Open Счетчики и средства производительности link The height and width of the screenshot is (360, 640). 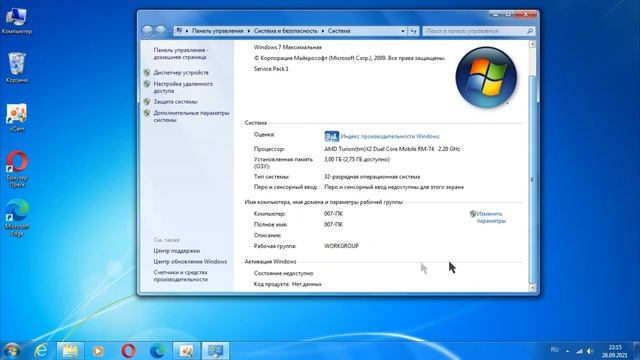click(180, 276)
